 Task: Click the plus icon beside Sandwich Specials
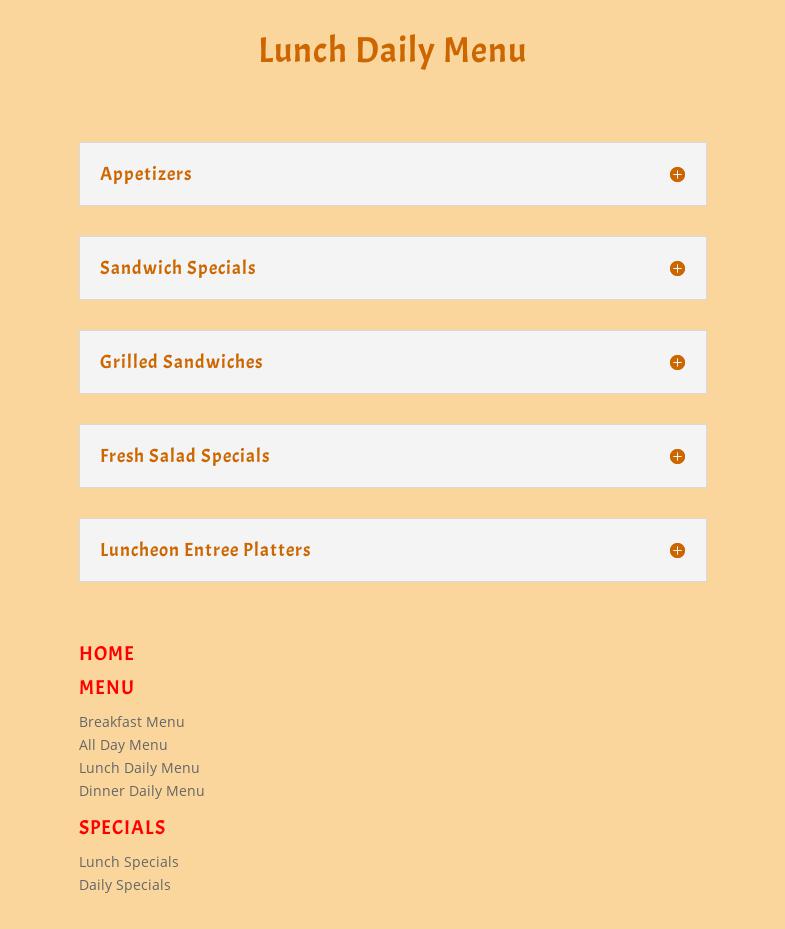click(677, 268)
